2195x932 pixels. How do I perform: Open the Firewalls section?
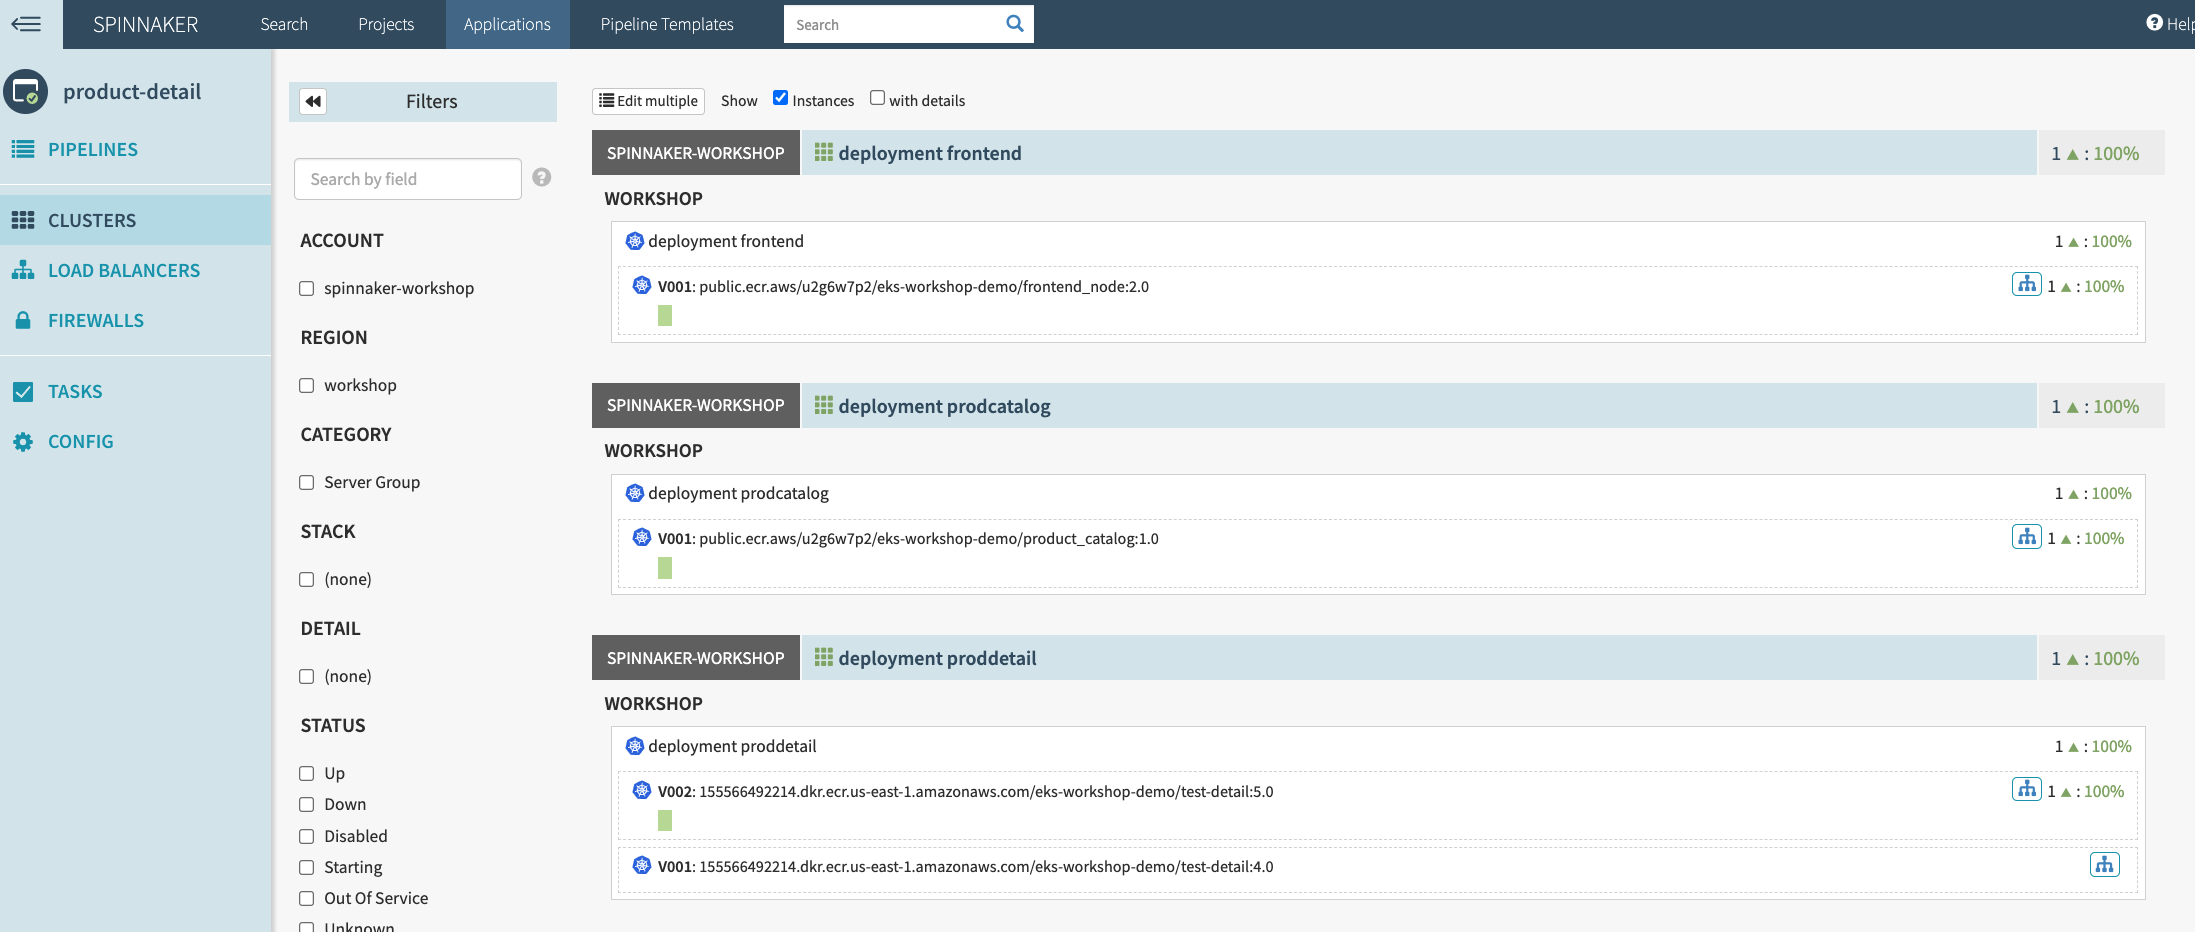pyautogui.click(x=95, y=320)
